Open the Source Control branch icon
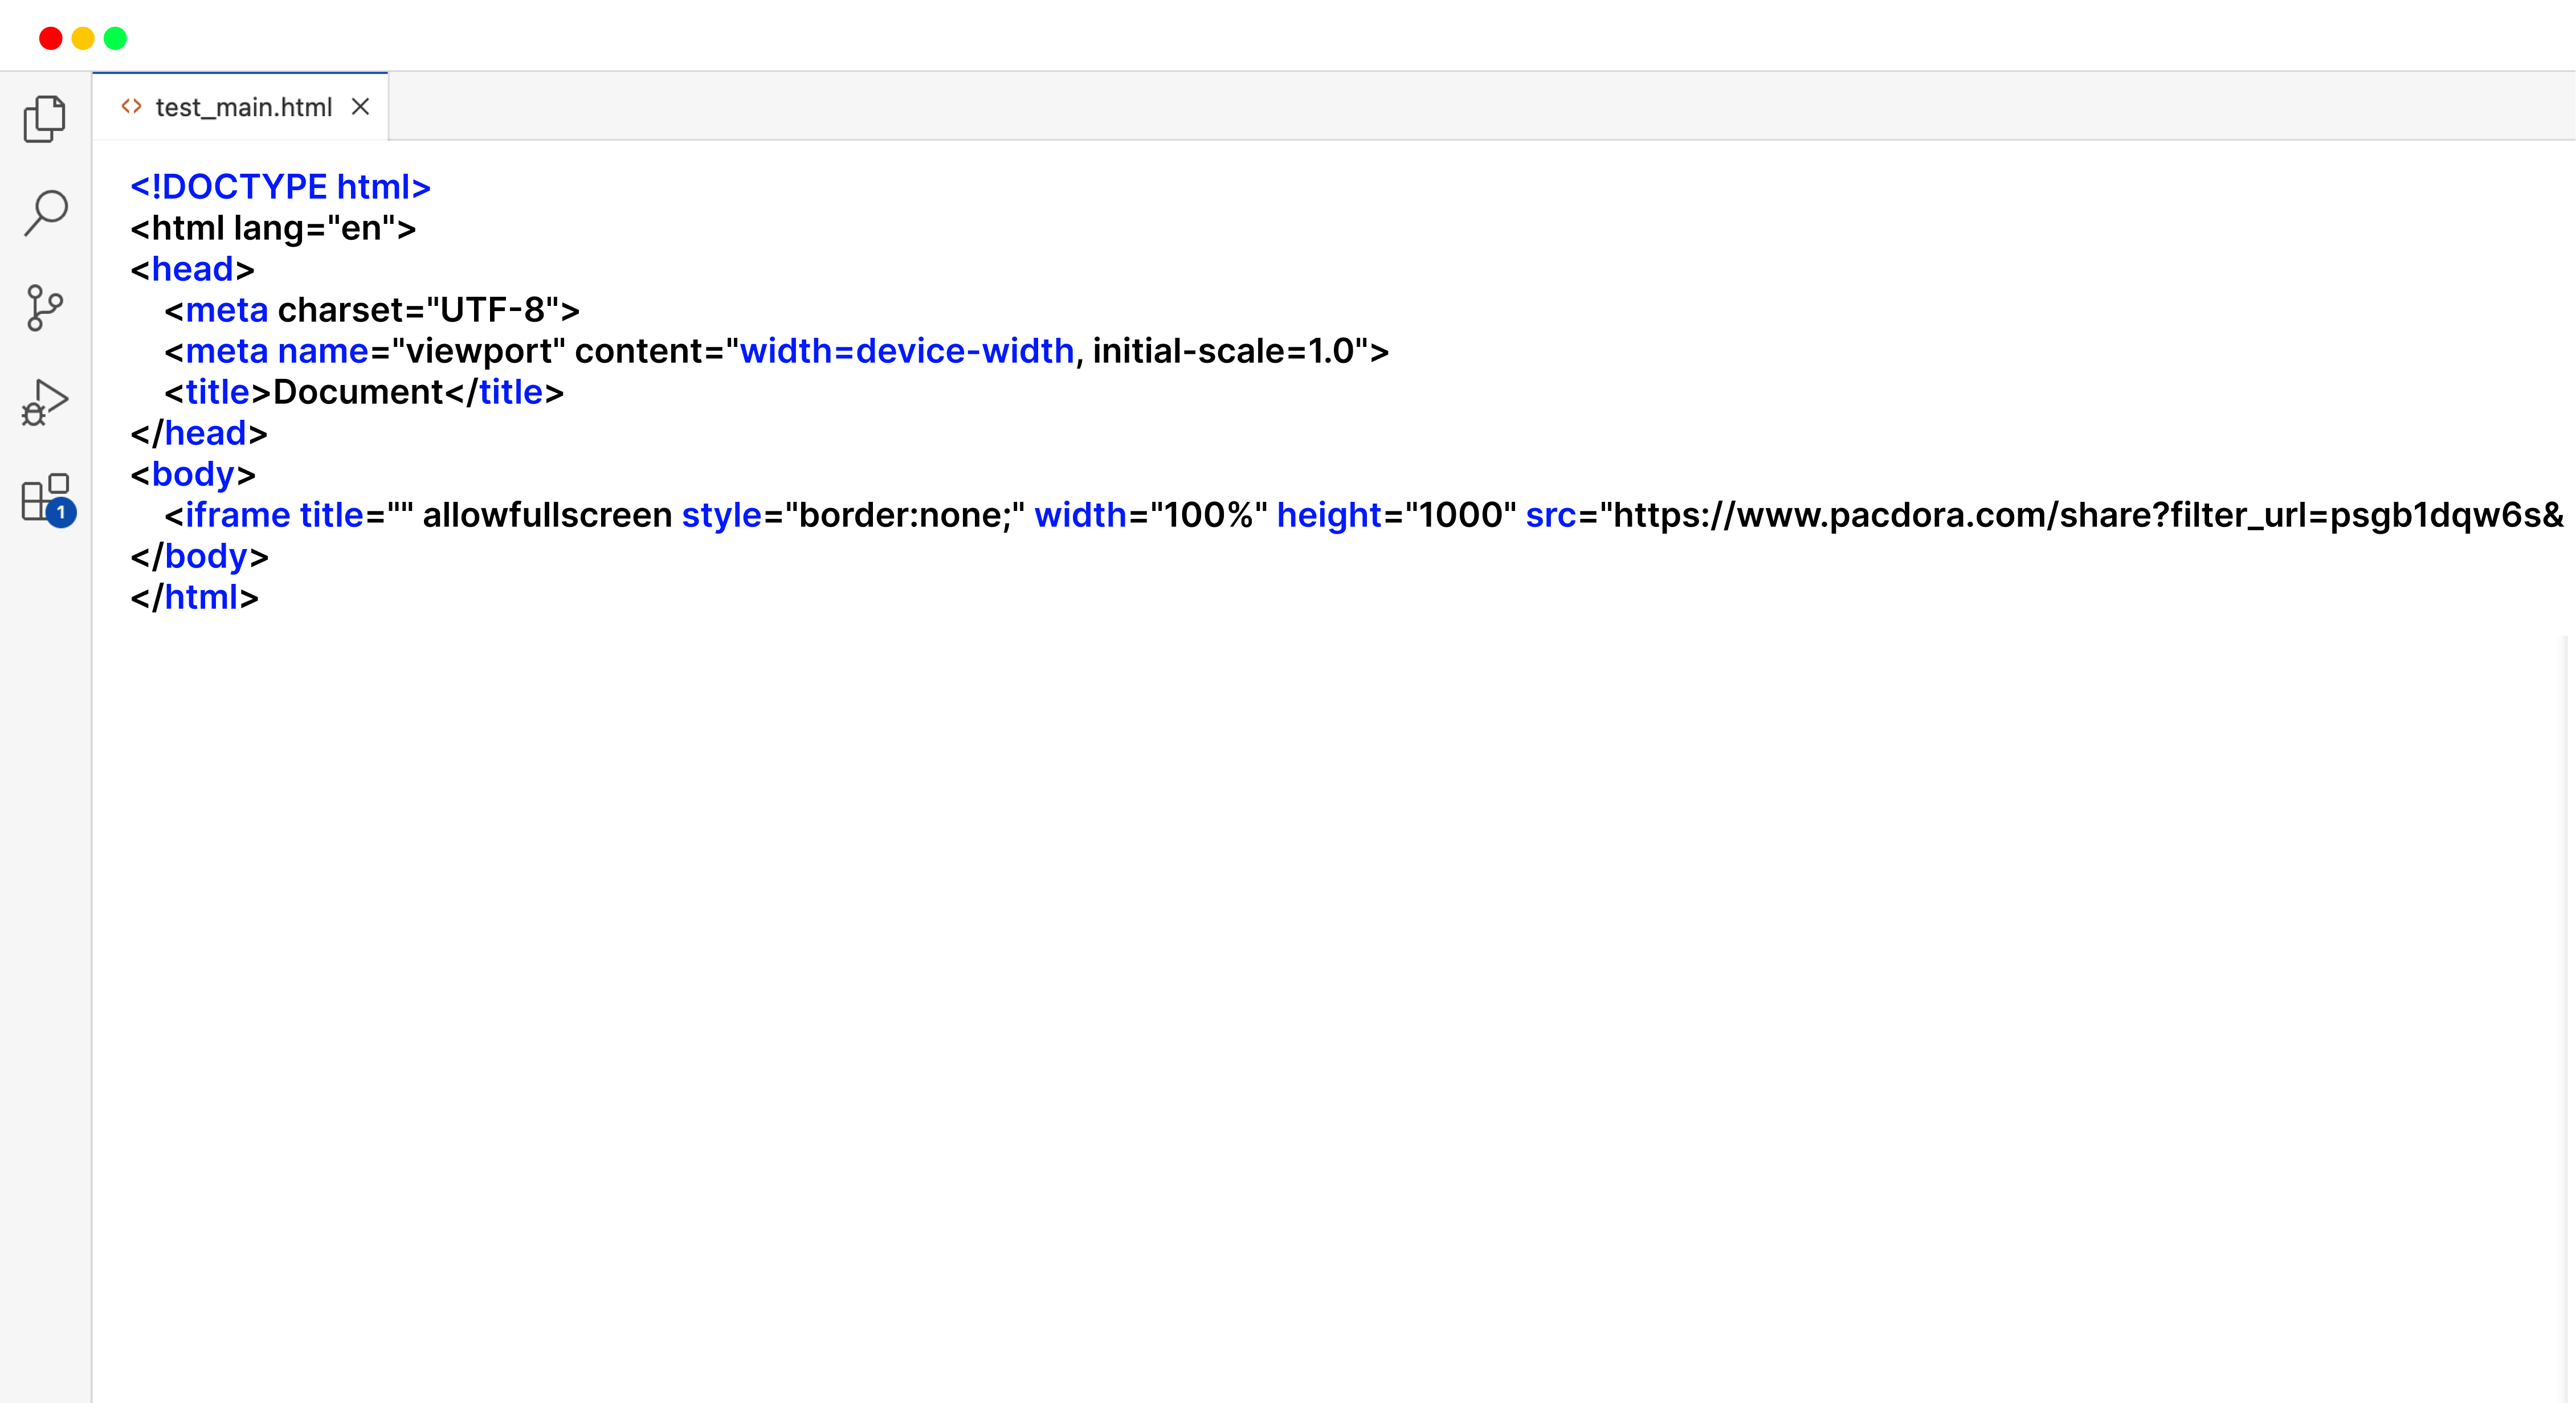The width and height of the screenshot is (2576, 1403). click(45, 307)
